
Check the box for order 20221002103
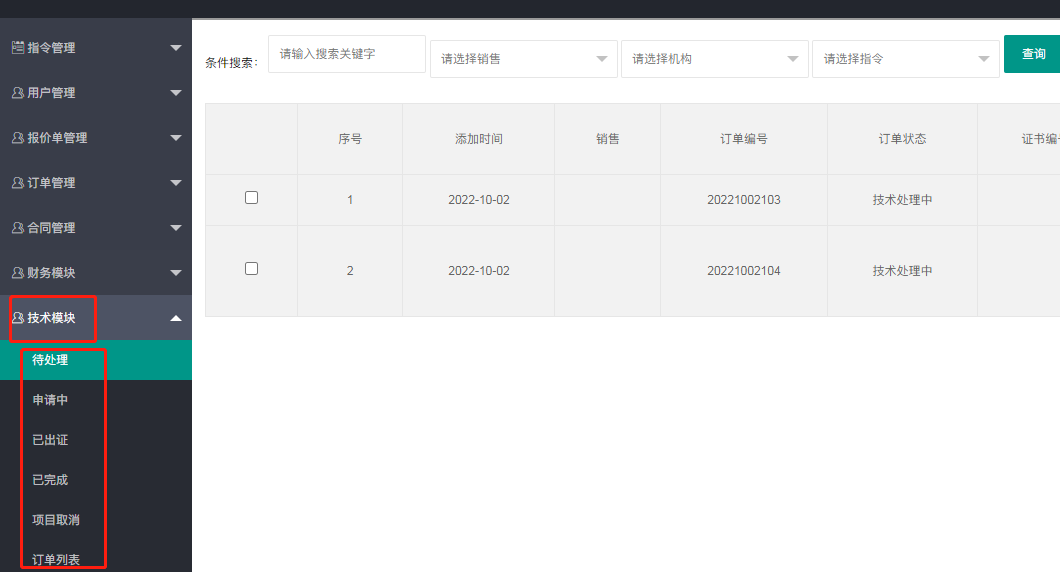pyautogui.click(x=251, y=198)
